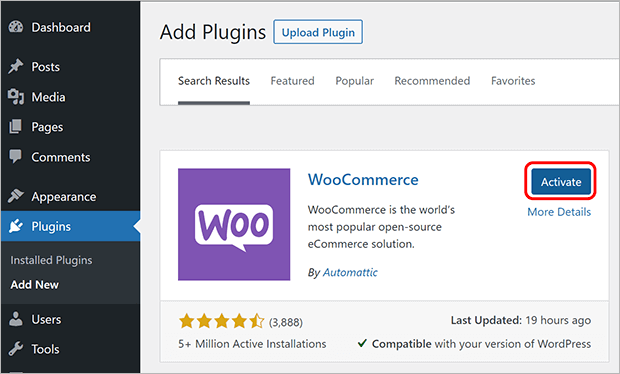Open More Details for WooCommerce
The image size is (620, 374).
(x=559, y=212)
